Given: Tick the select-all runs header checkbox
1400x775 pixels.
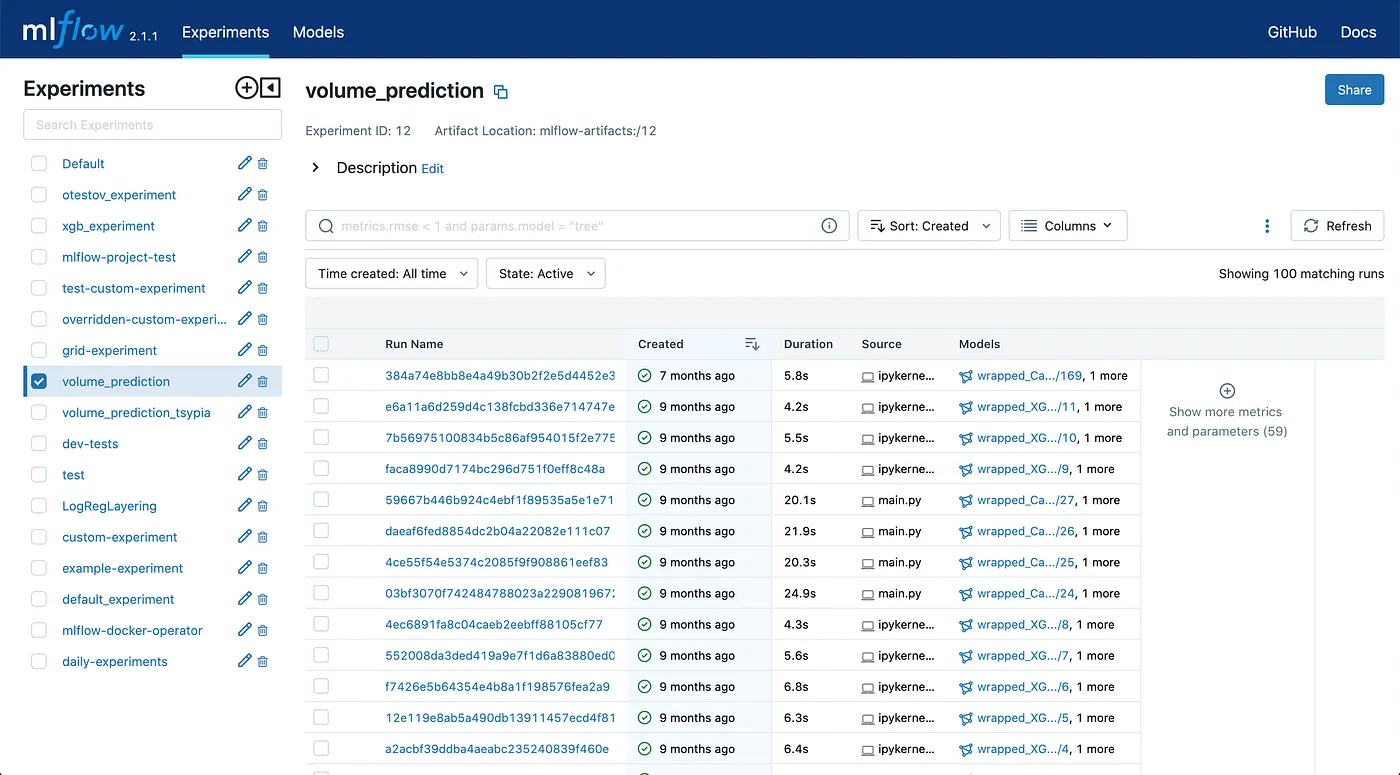Looking at the screenshot, I should click(x=321, y=344).
